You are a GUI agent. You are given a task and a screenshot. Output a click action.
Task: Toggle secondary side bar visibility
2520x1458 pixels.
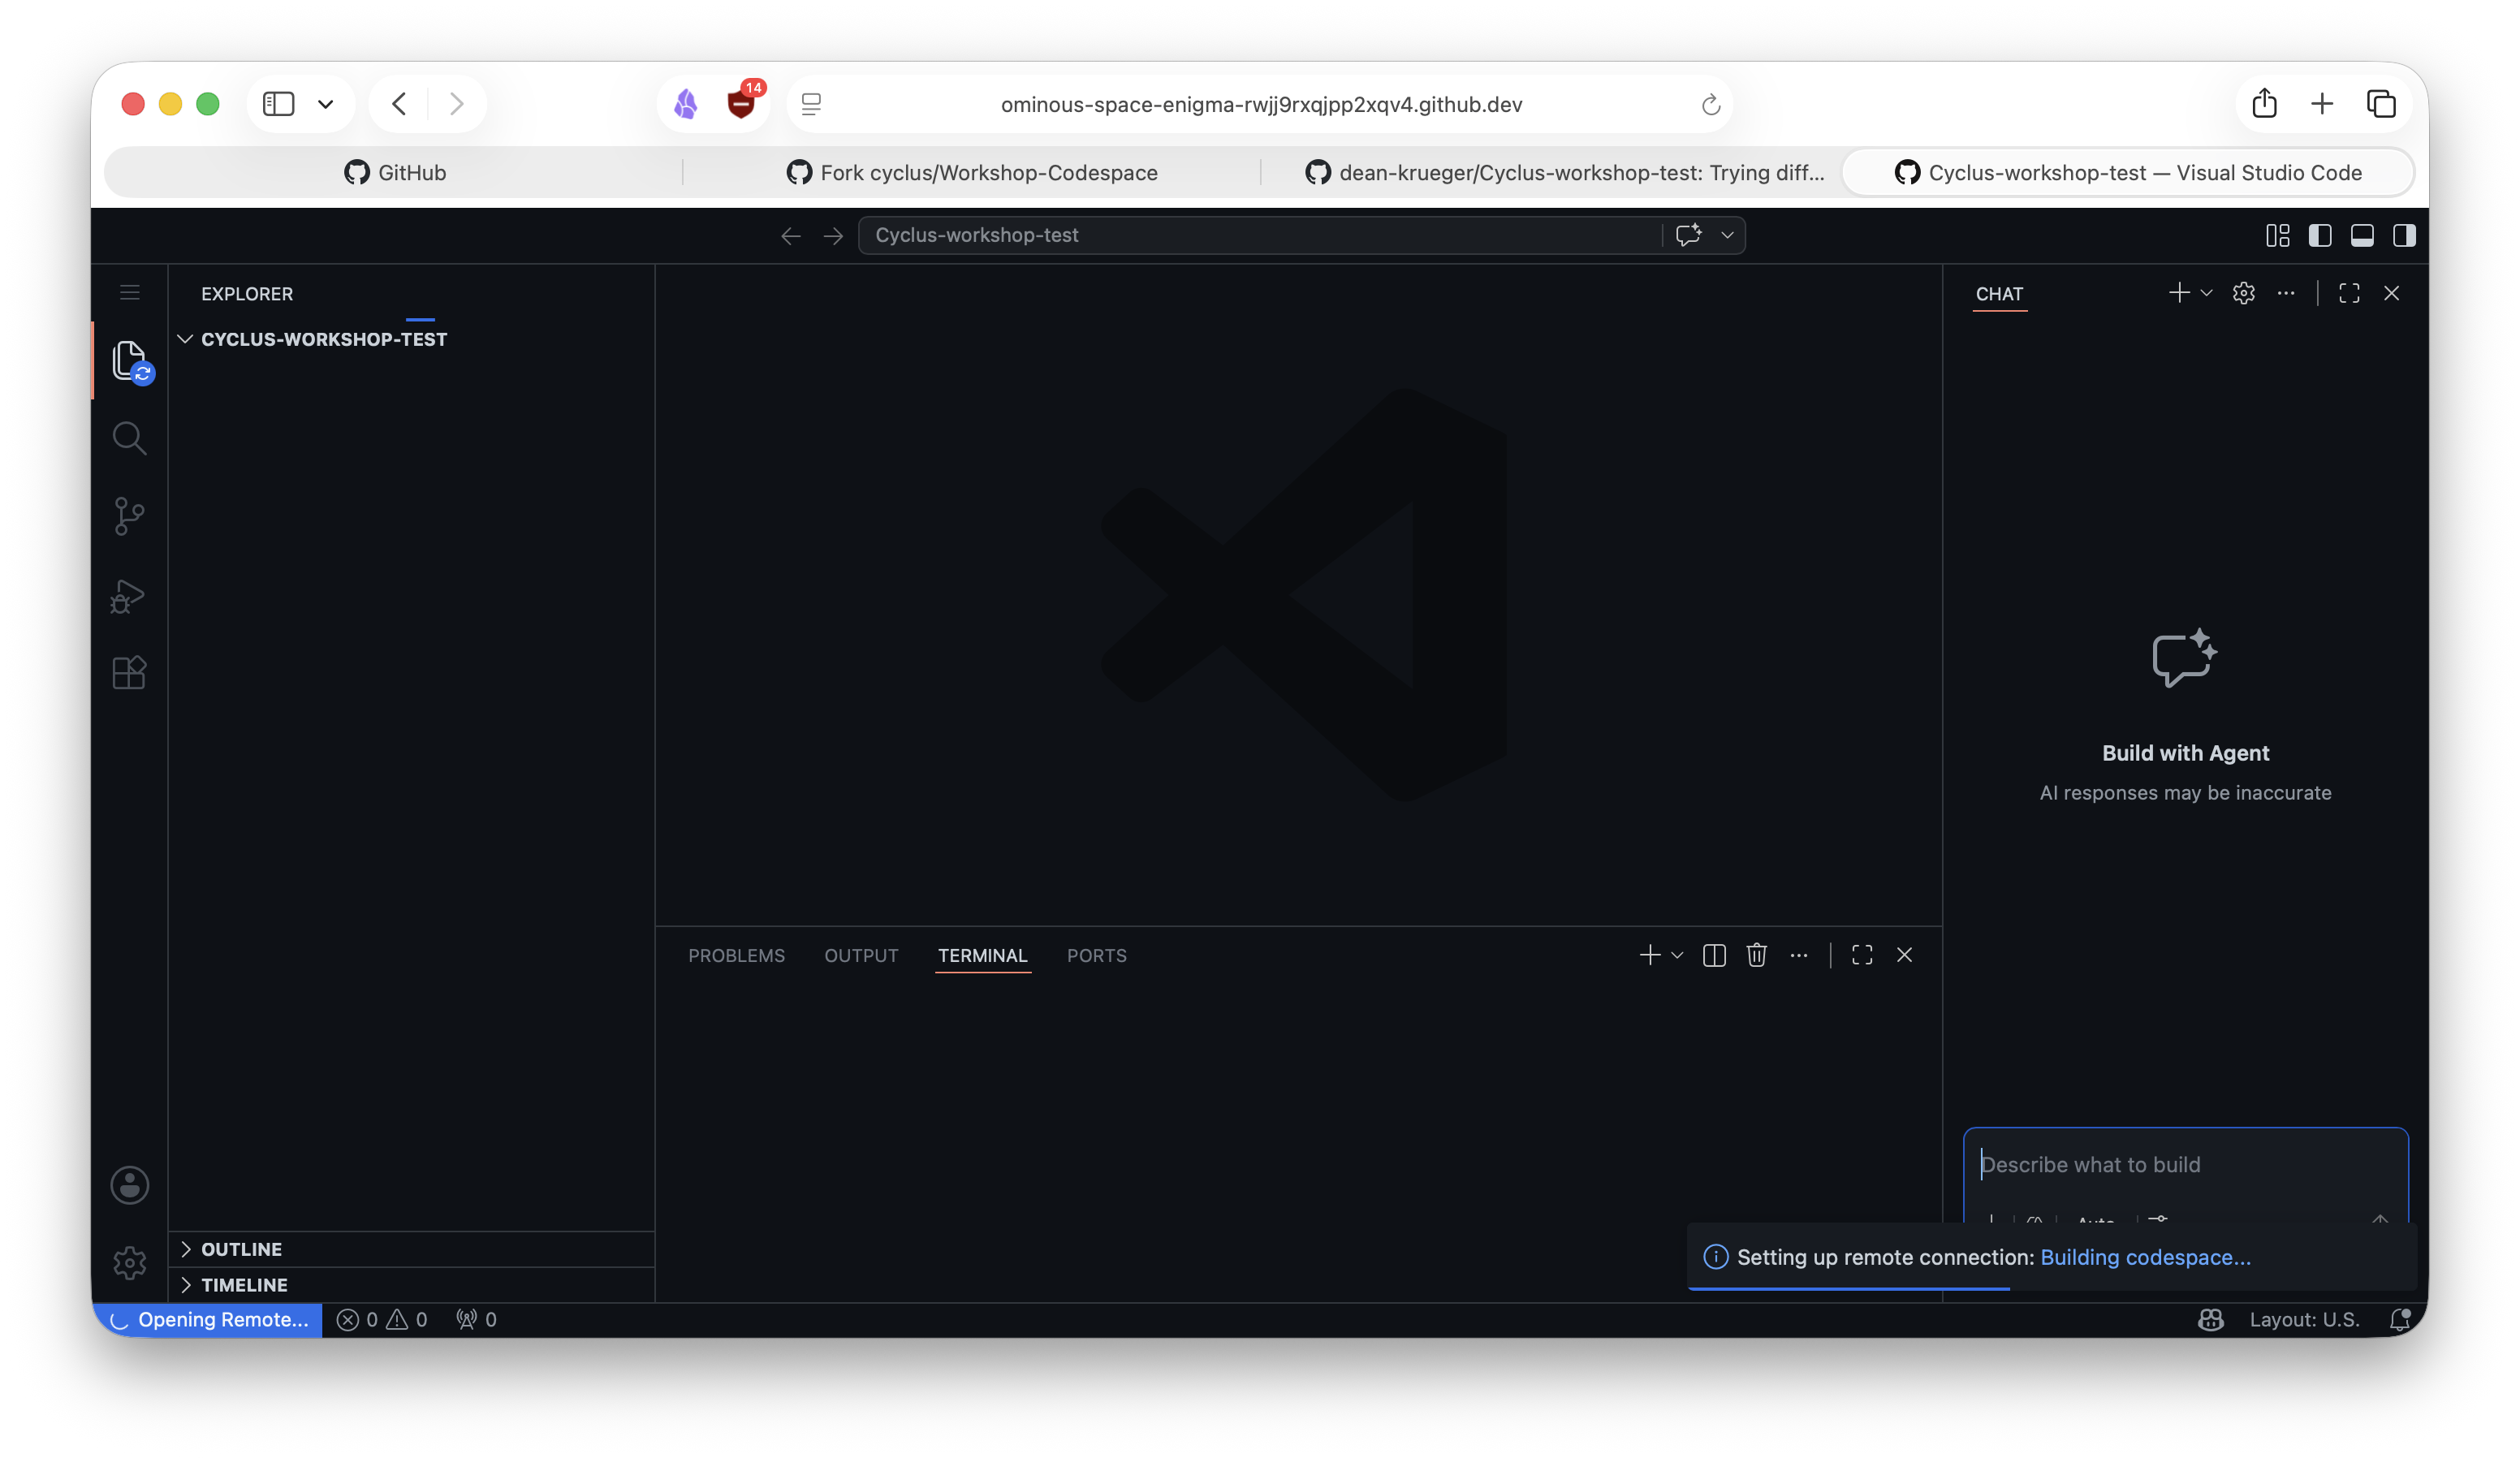coord(2404,236)
